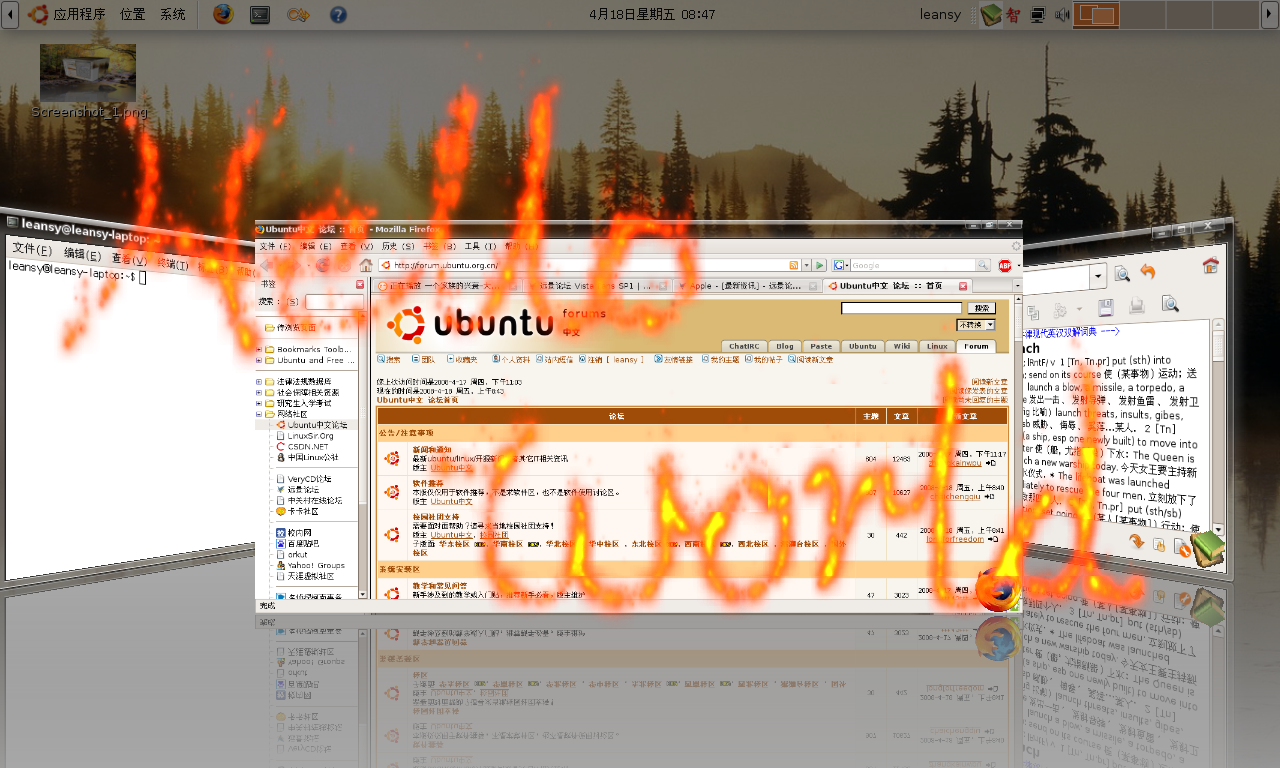
Task: Launch Firefox from the top panel
Action: tap(223, 14)
